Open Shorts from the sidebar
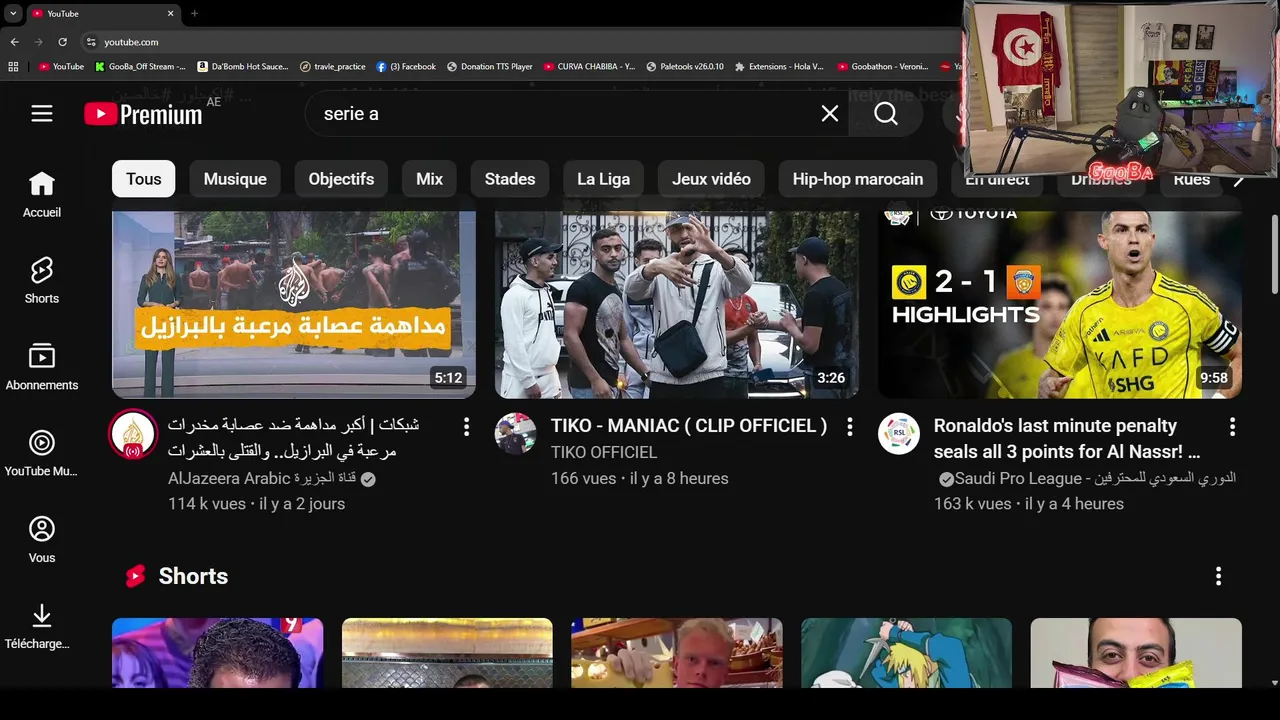1280x720 pixels. click(41, 280)
